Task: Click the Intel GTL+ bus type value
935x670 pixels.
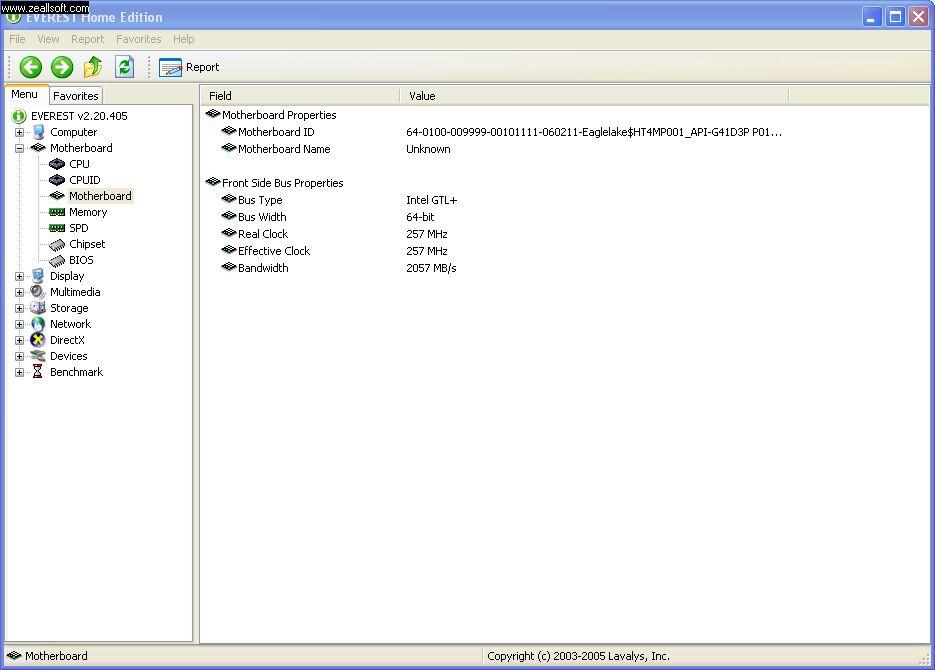Action: (431, 200)
